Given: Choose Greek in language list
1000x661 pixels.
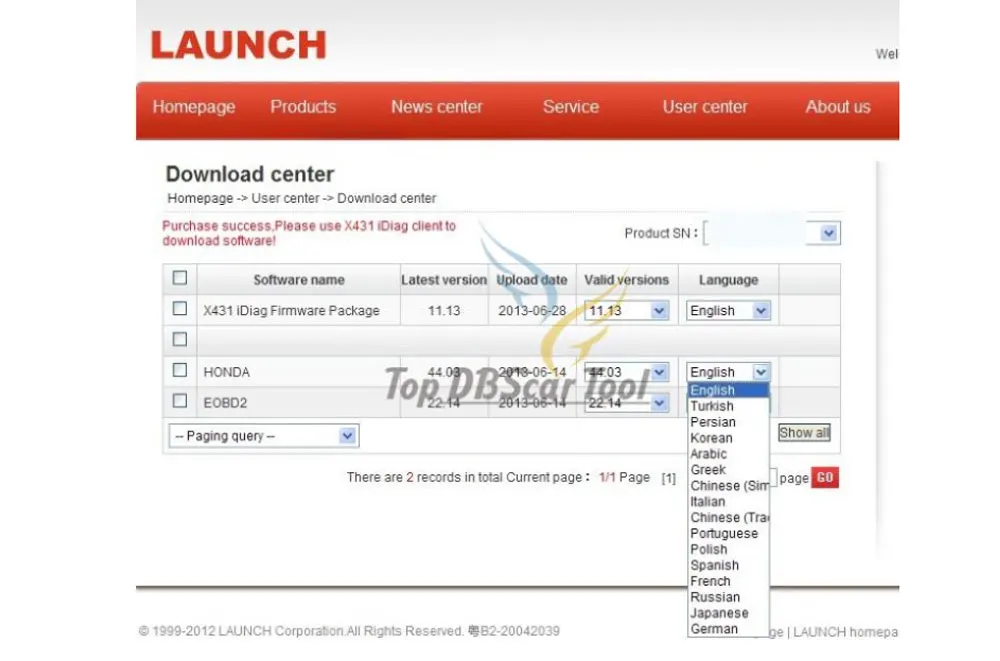Looking at the screenshot, I should click(x=728, y=470).
